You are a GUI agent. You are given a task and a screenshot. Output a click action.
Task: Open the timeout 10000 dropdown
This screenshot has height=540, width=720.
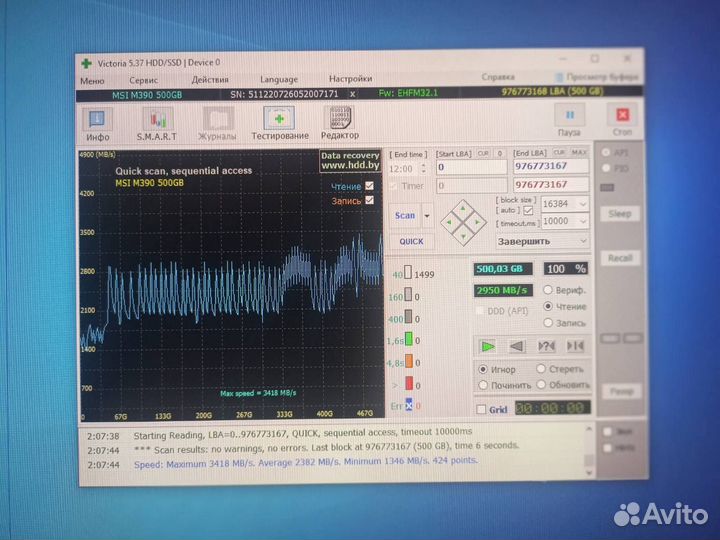582,221
